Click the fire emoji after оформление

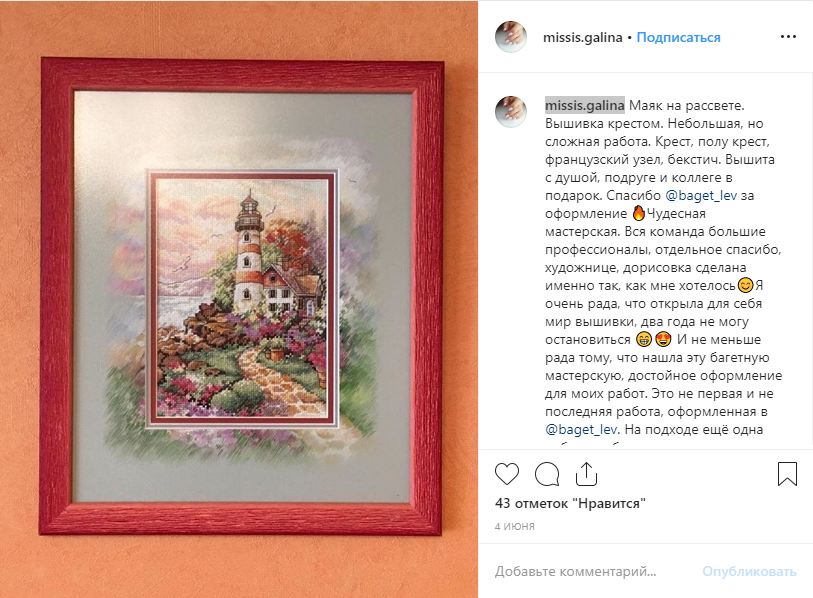coord(639,213)
